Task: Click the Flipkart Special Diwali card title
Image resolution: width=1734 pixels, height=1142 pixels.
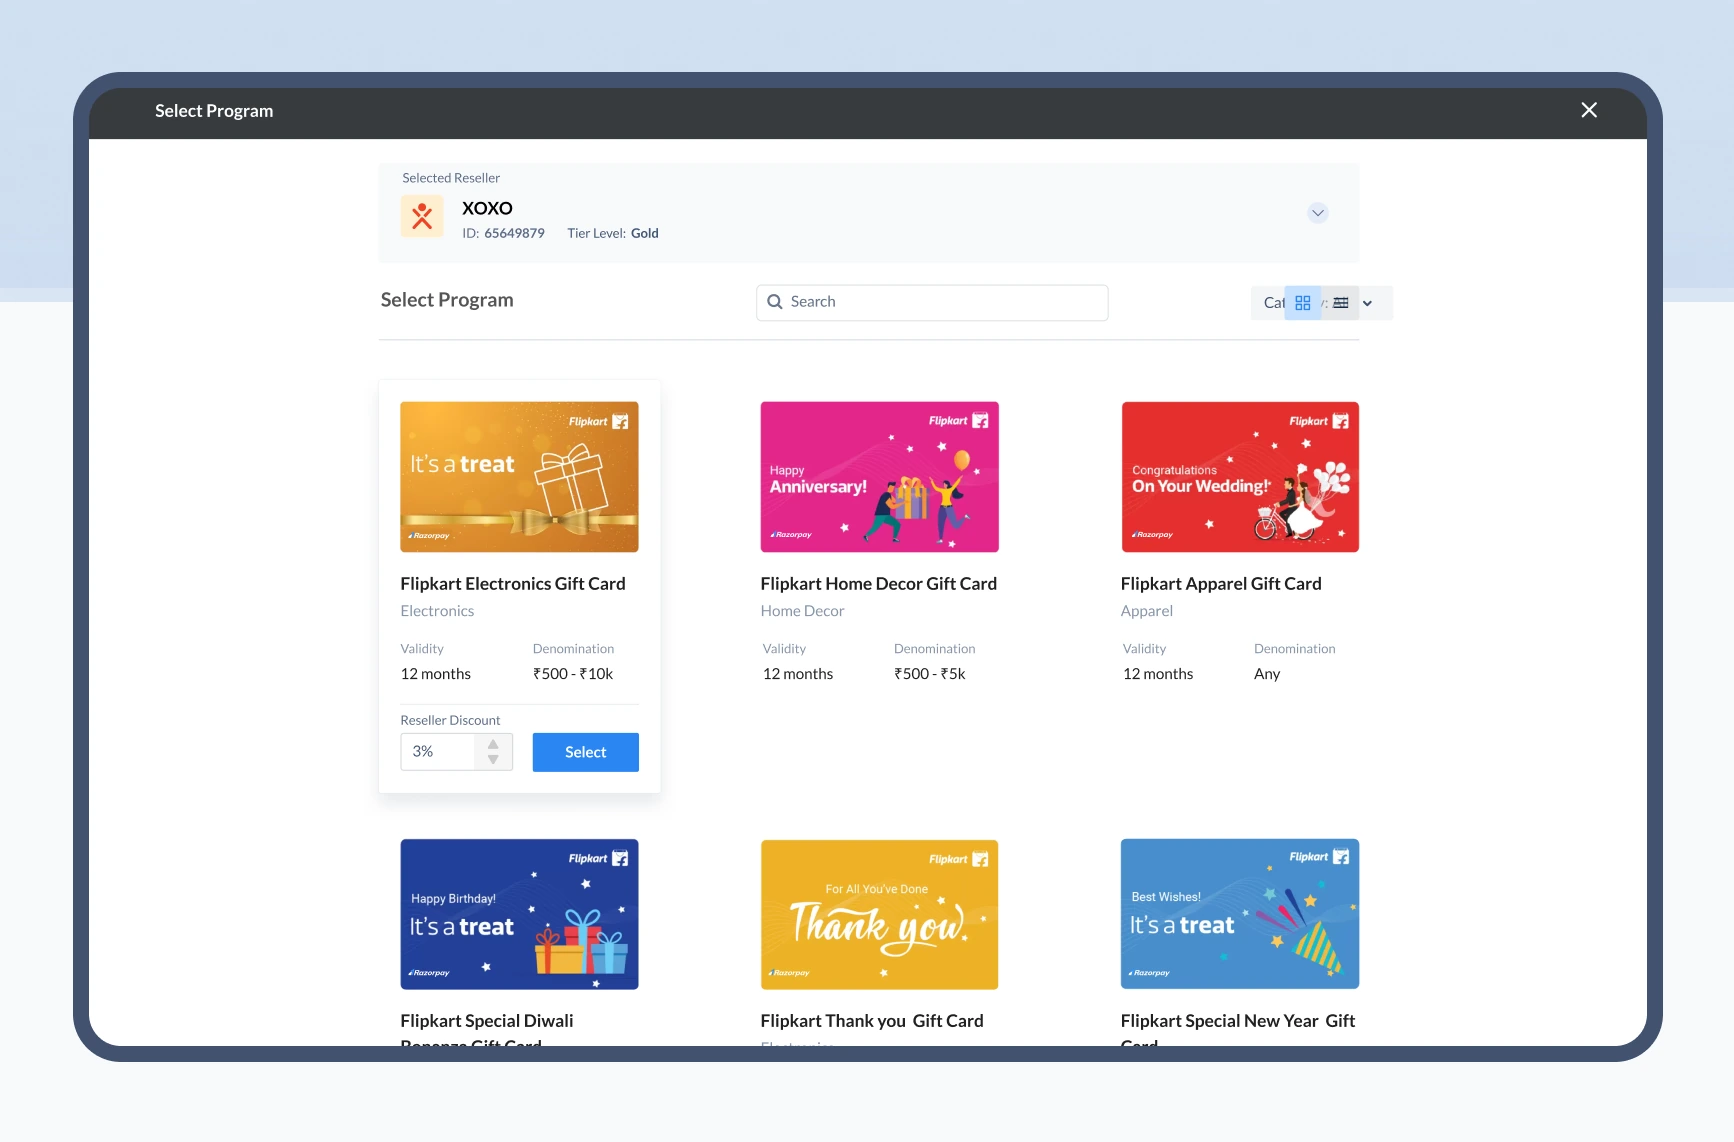Action: [487, 1030]
